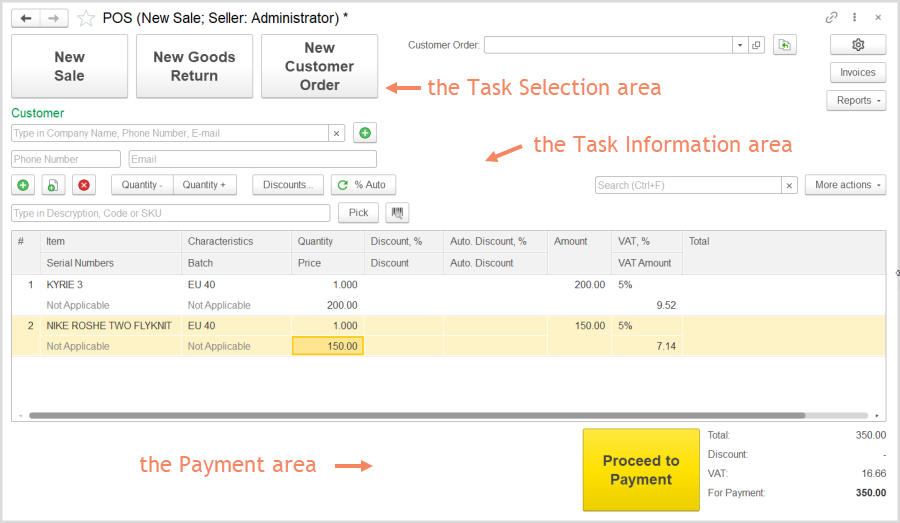Click the Phone Number input field

click(66, 159)
